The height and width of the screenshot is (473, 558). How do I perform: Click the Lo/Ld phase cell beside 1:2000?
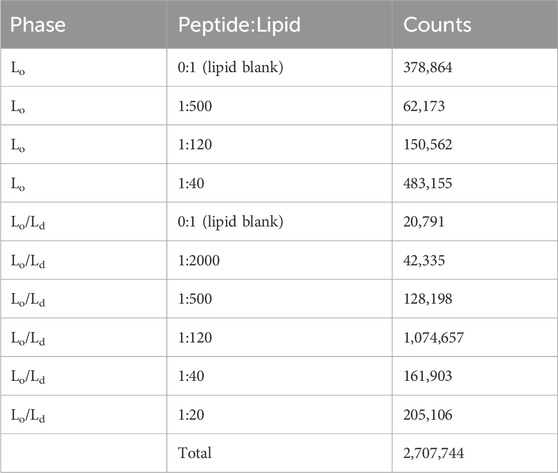84,260
